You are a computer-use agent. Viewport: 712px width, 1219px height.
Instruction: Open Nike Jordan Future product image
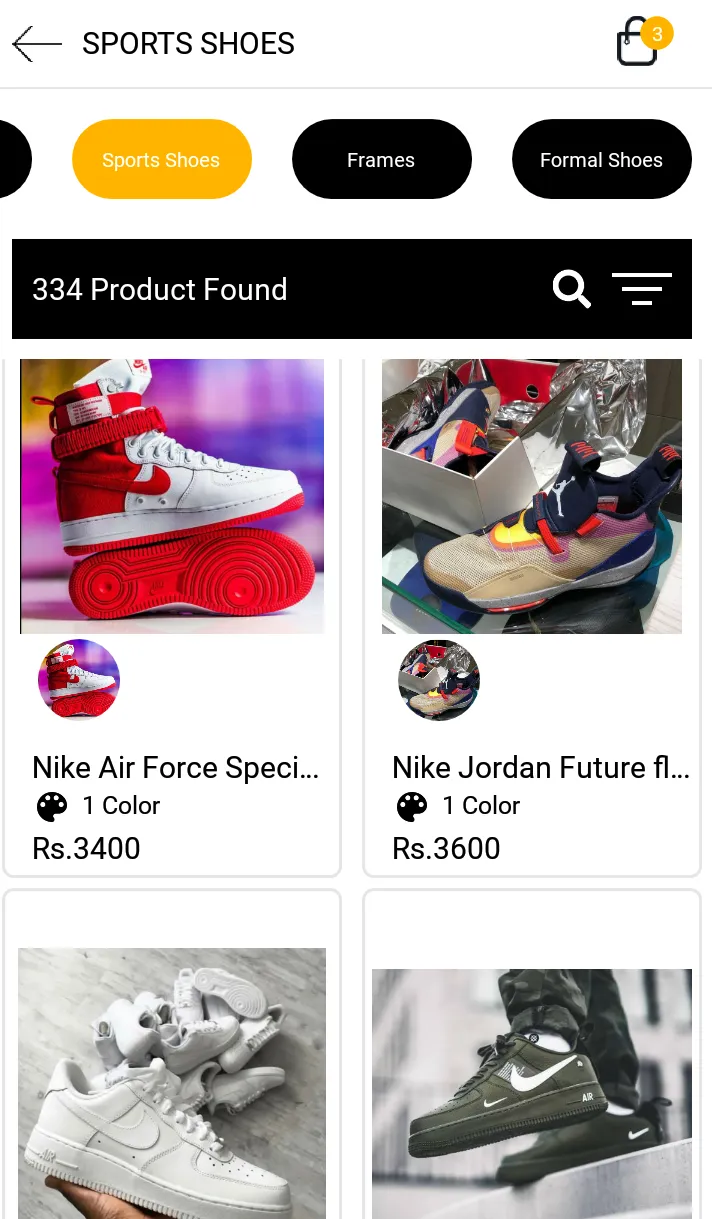532,496
